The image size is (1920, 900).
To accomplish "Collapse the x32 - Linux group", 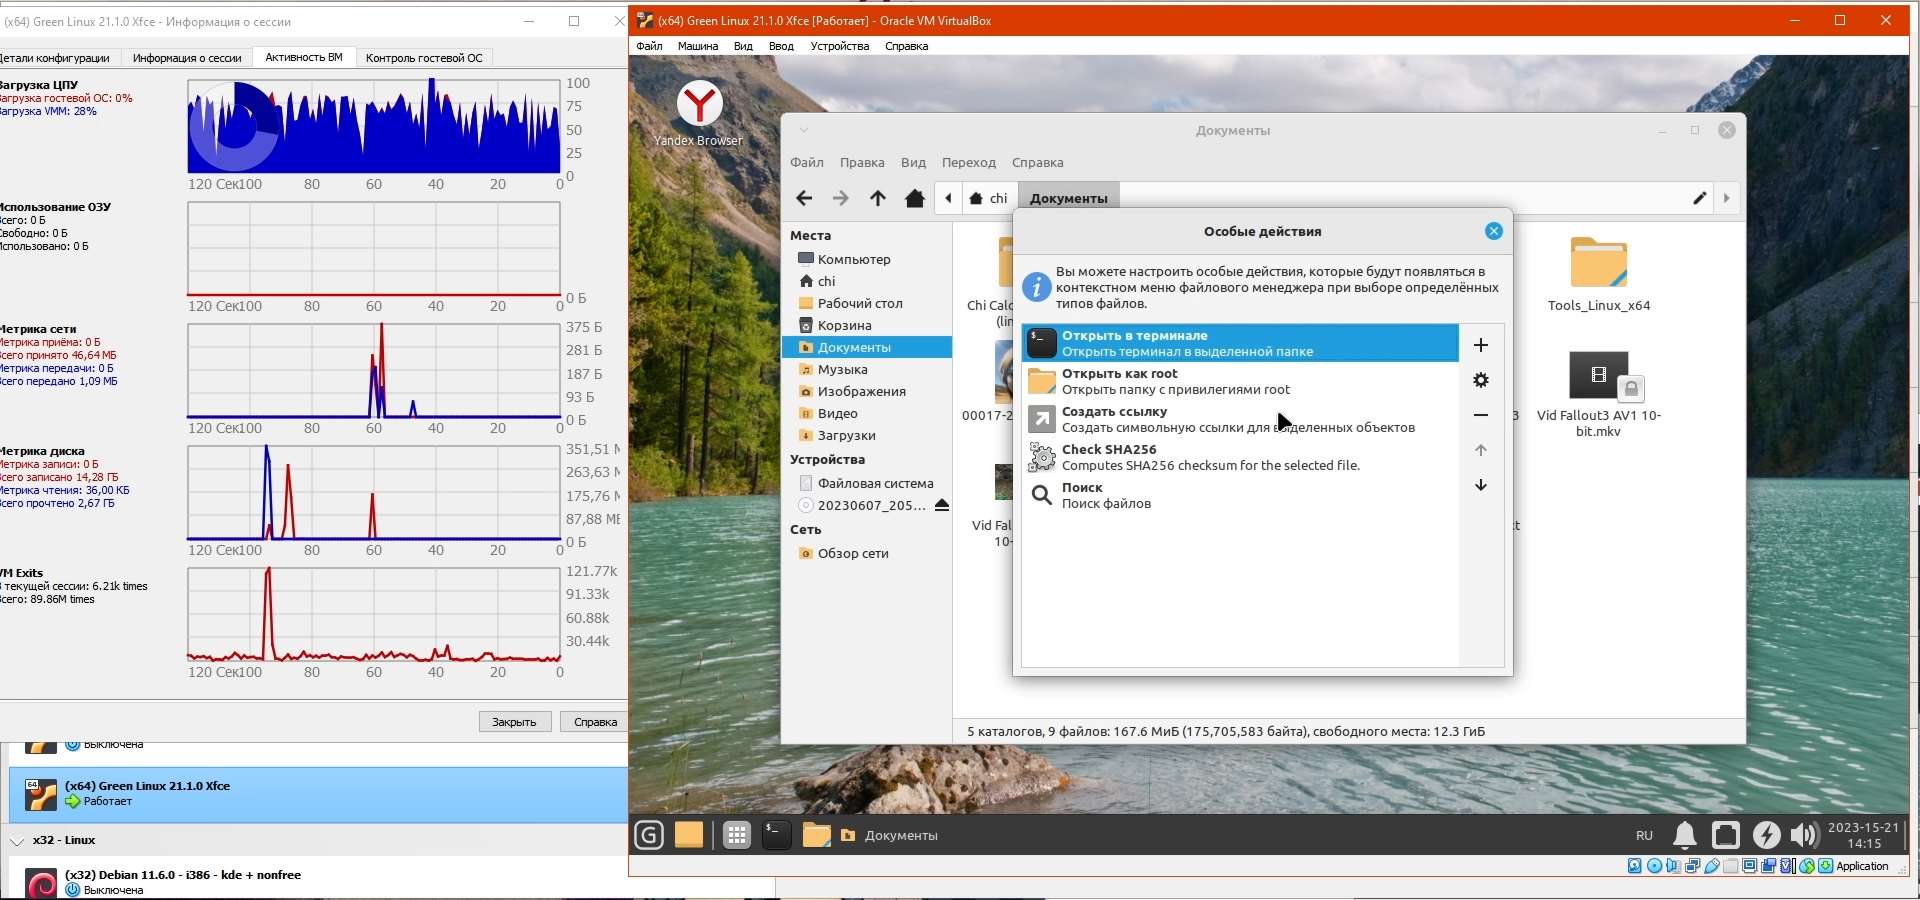I will click(x=17, y=841).
